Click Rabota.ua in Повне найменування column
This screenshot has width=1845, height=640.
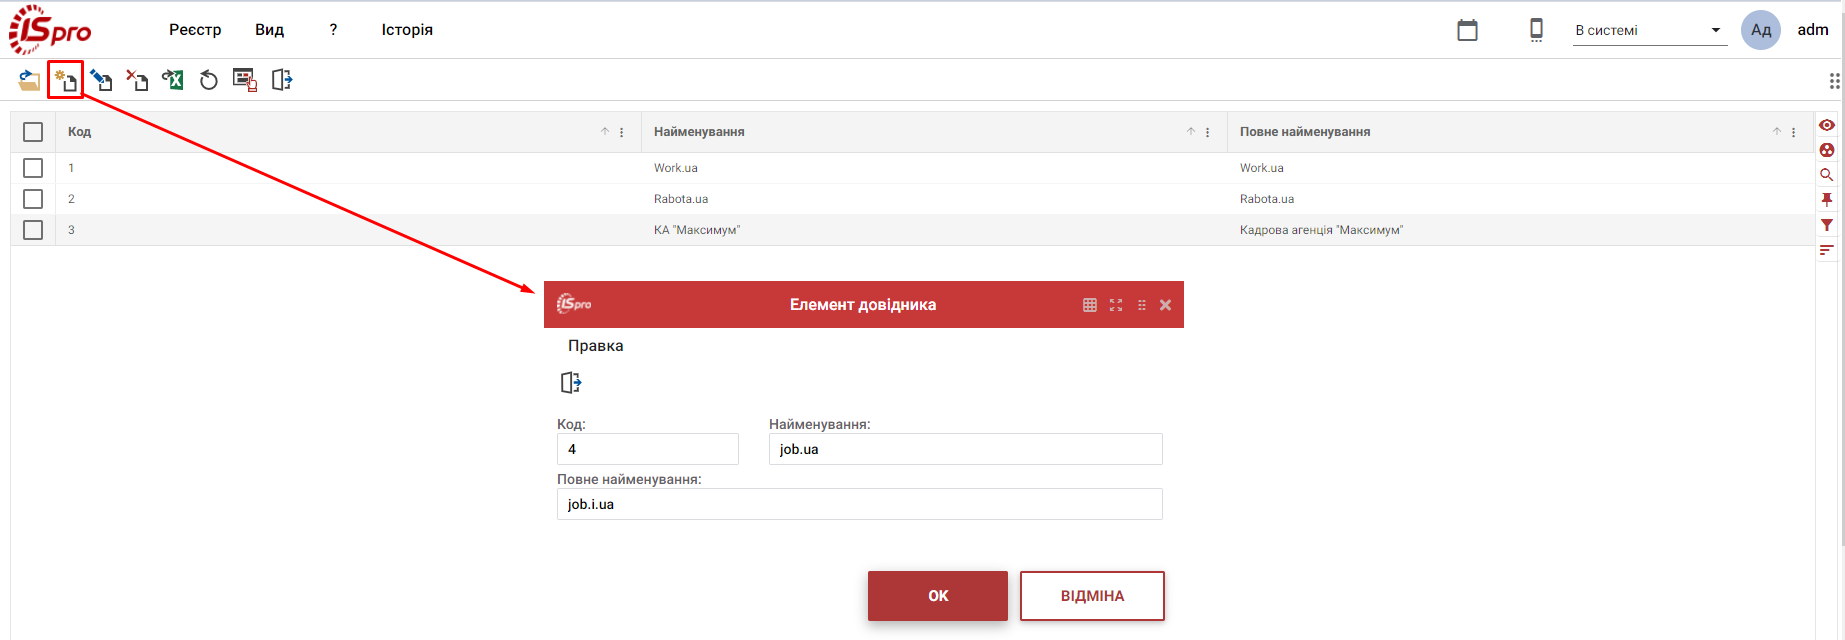(x=1267, y=199)
